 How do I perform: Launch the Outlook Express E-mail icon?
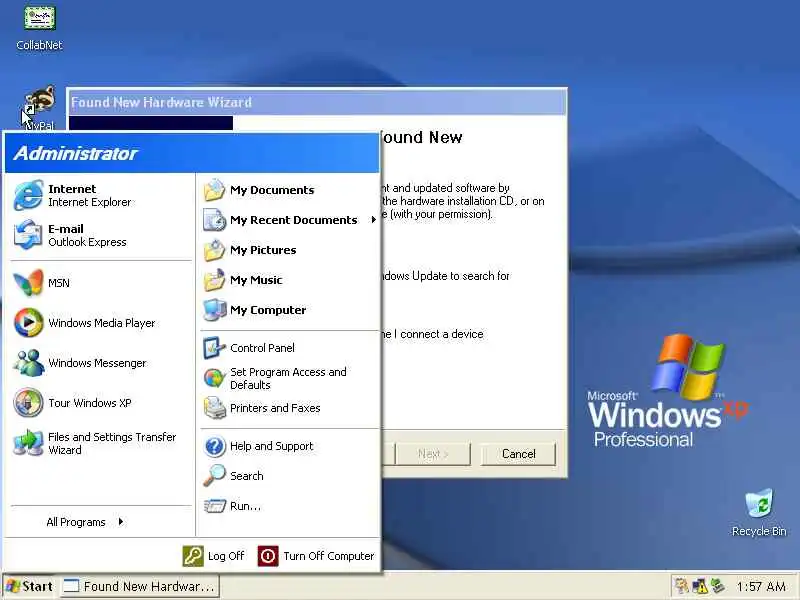point(28,235)
